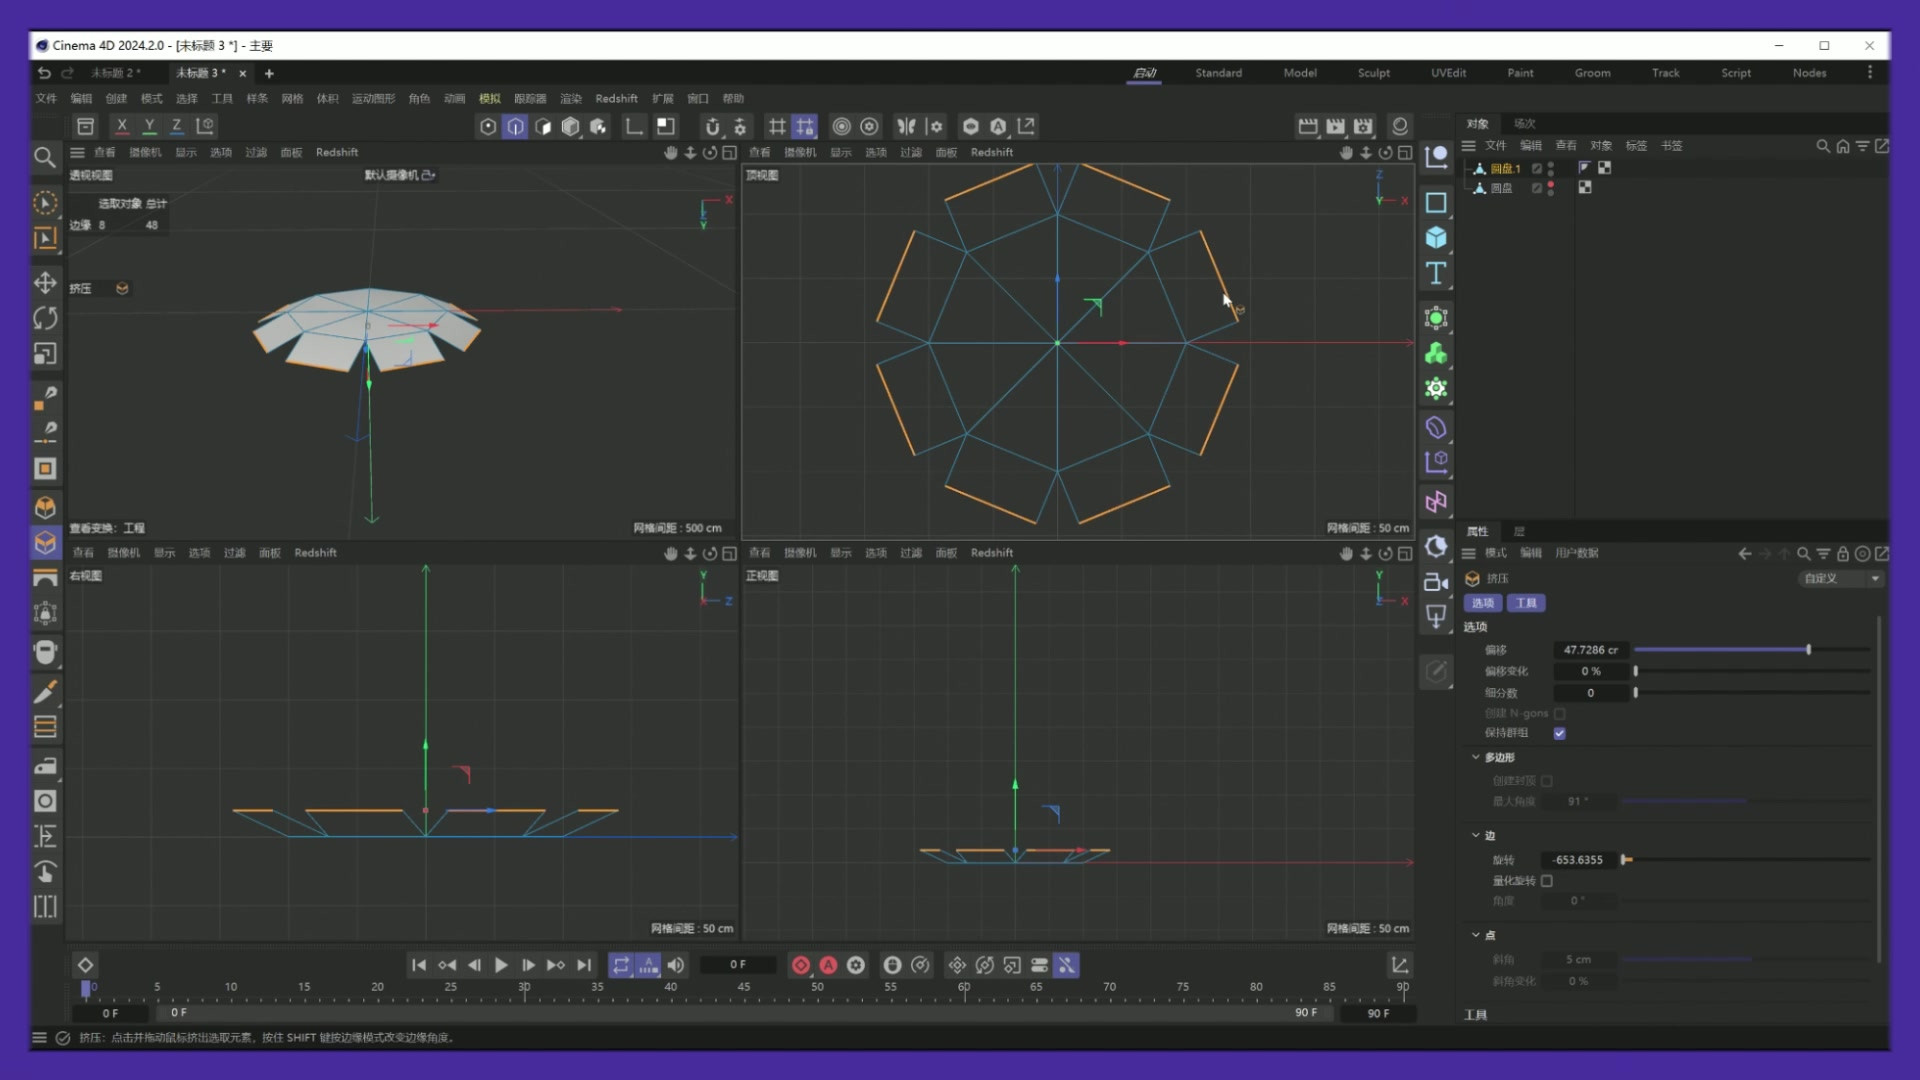This screenshot has height=1080, width=1920.
Task: Open status bar hamburger menu
Action: pos(39,1038)
